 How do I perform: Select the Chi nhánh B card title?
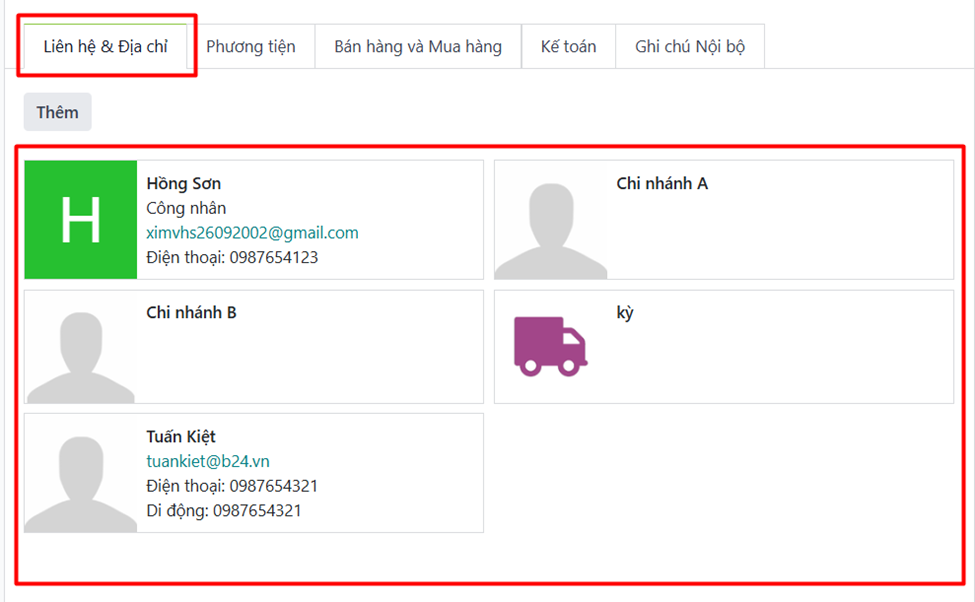tap(191, 313)
